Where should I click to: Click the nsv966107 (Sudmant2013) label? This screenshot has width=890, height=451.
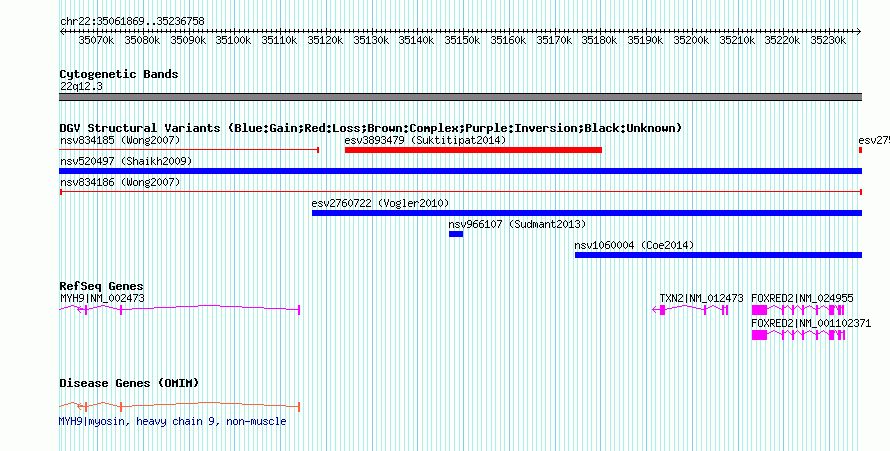coord(517,224)
